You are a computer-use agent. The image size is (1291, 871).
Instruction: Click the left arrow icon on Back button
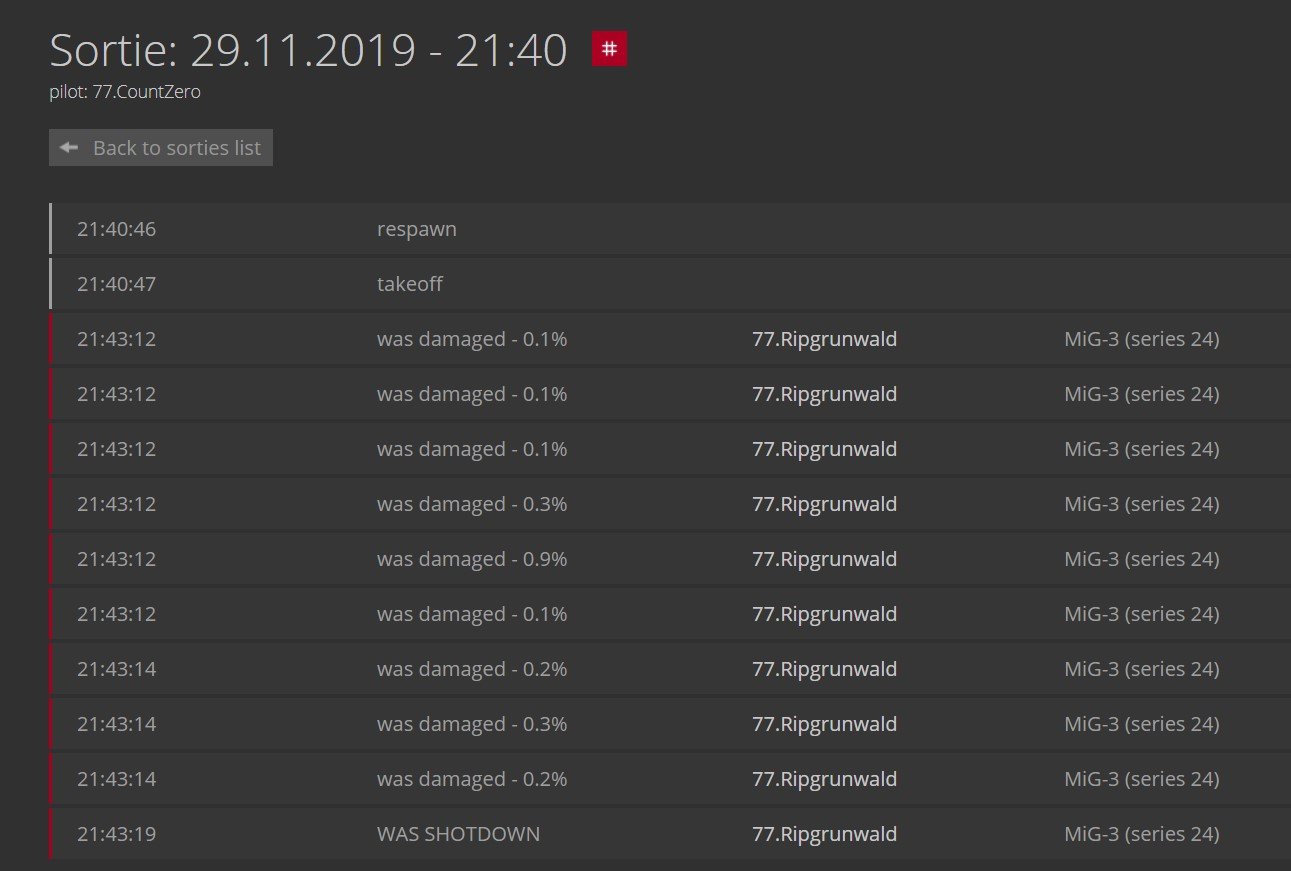click(x=69, y=148)
